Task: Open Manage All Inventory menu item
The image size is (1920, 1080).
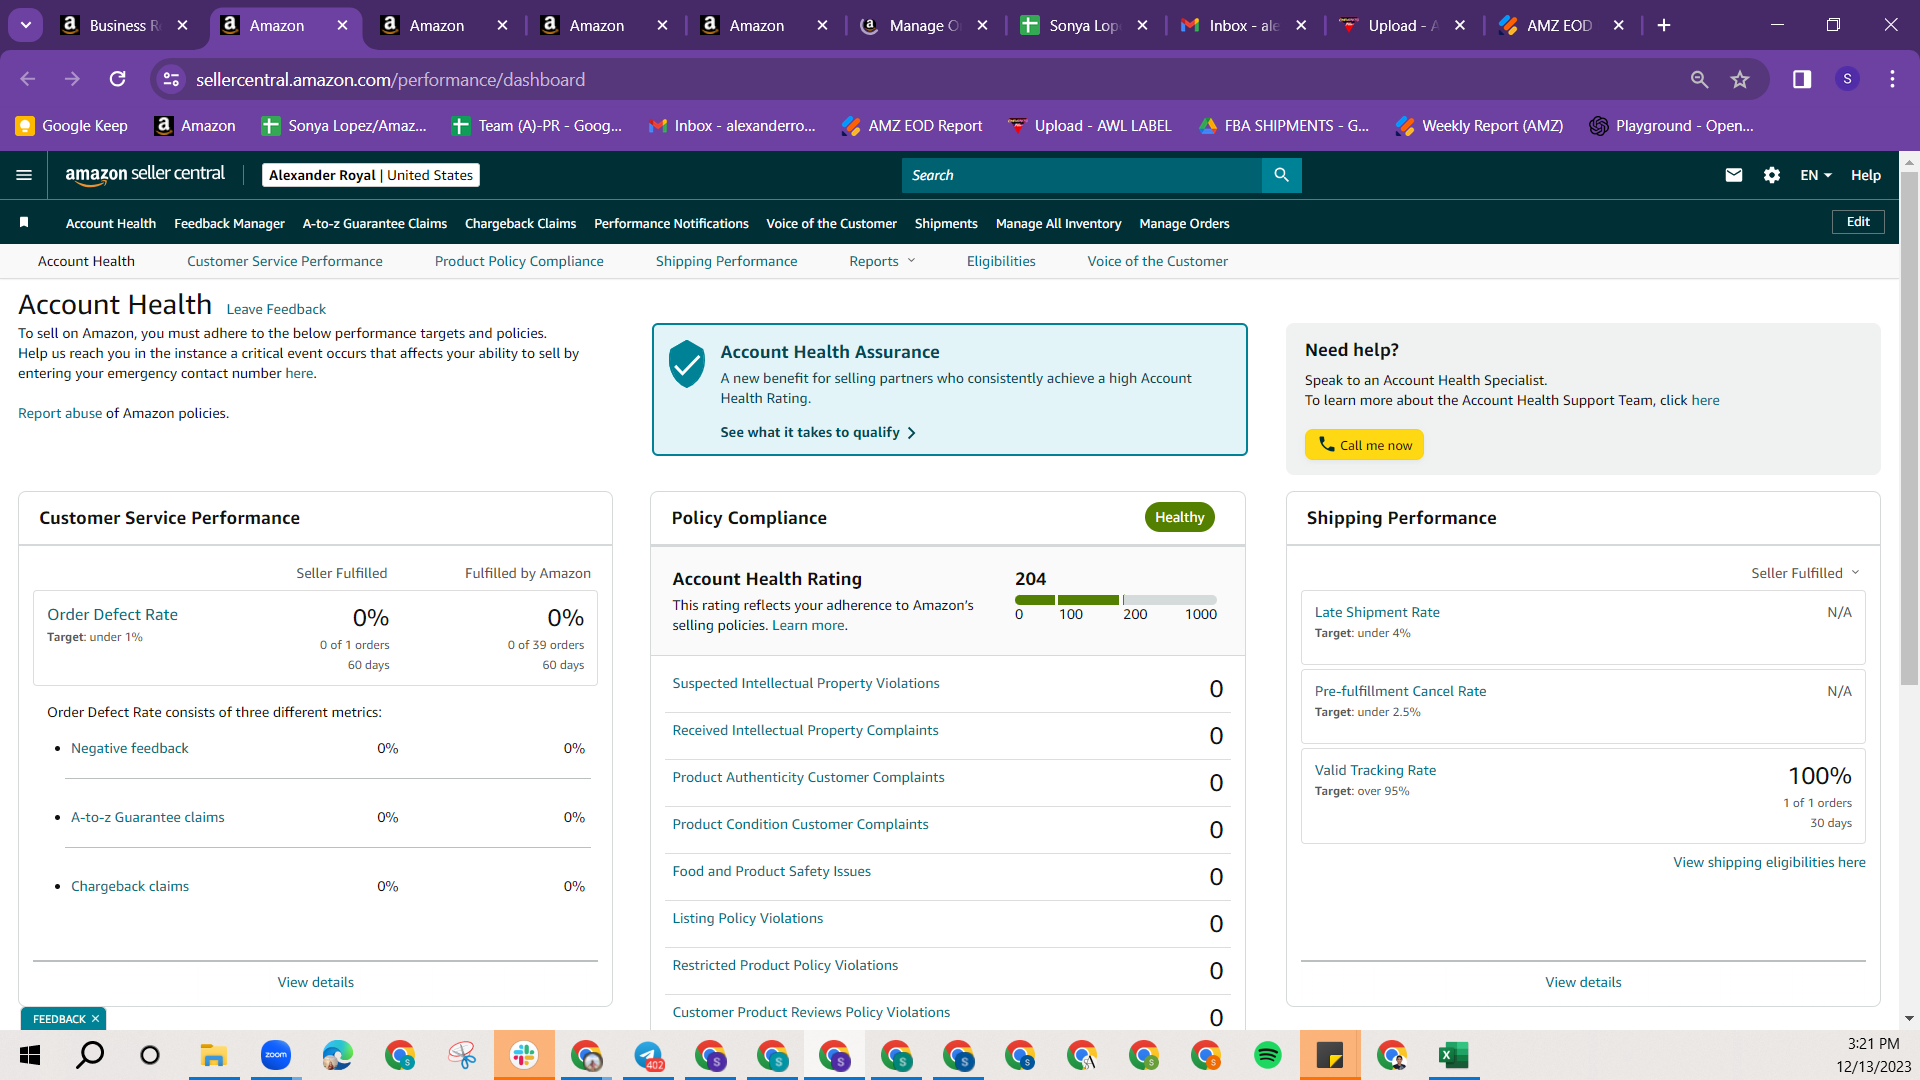Action: pyautogui.click(x=1058, y=223)
